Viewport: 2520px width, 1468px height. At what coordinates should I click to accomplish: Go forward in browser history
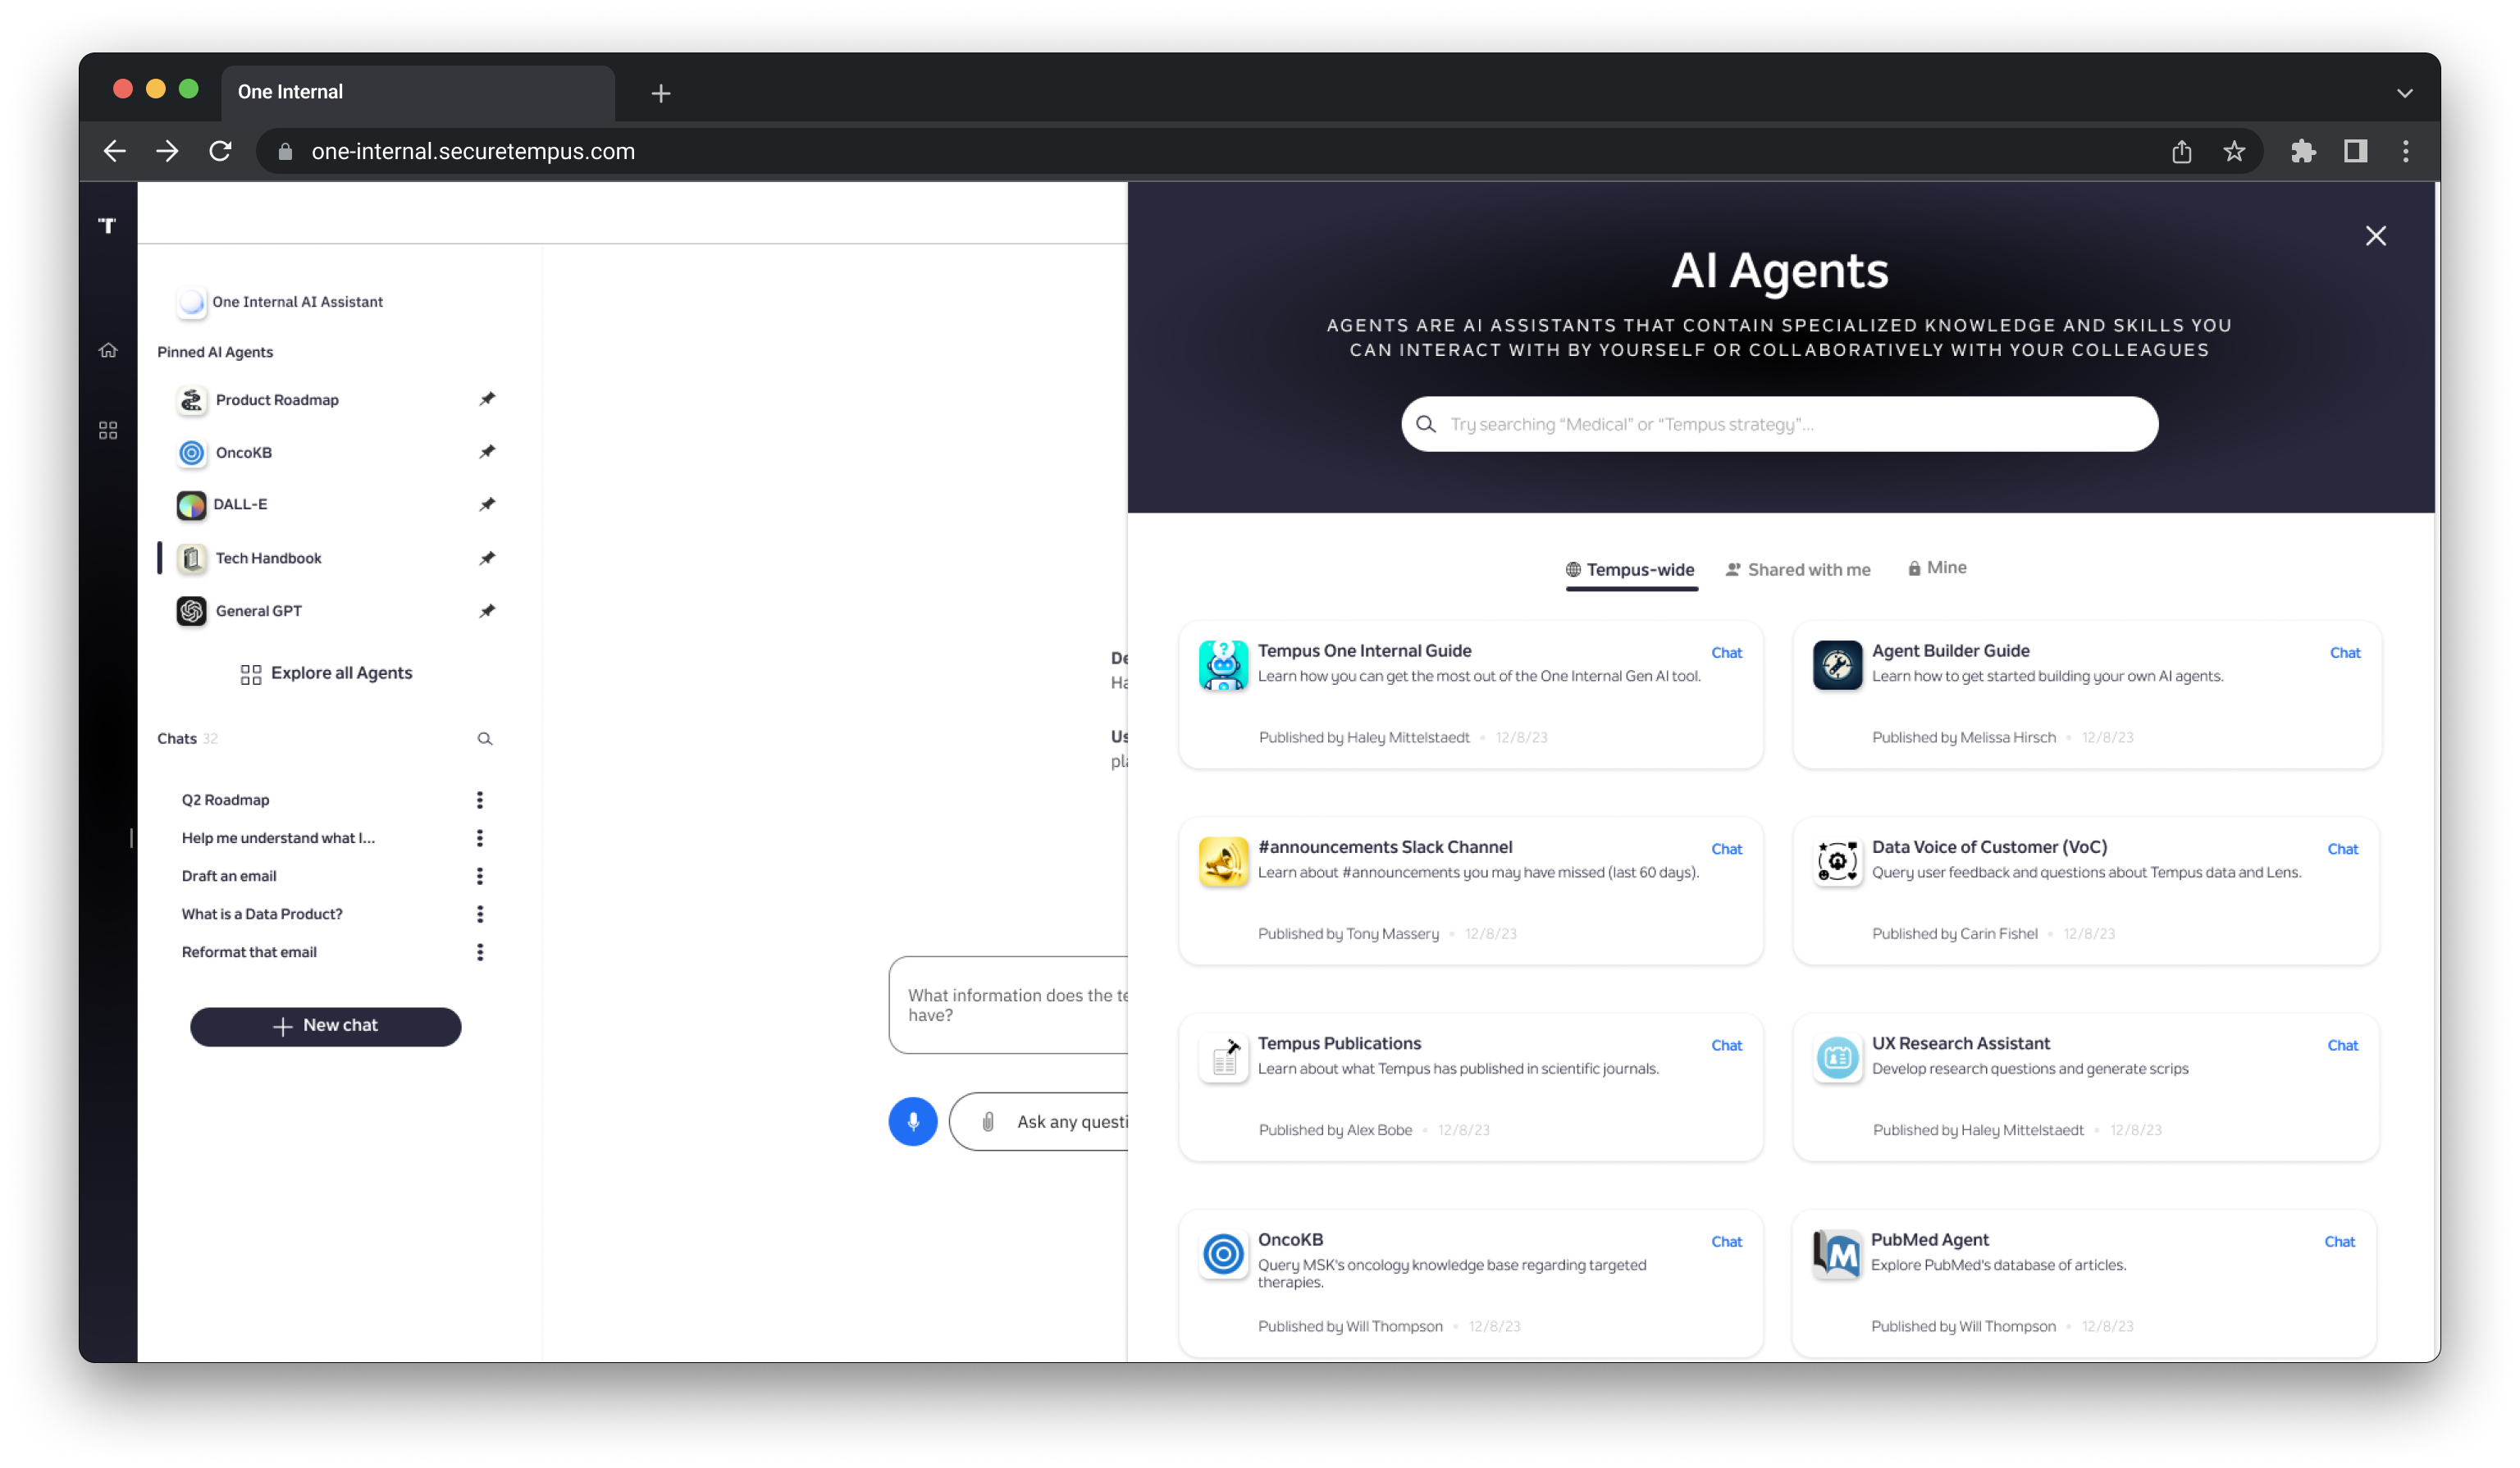click(167, 151)
